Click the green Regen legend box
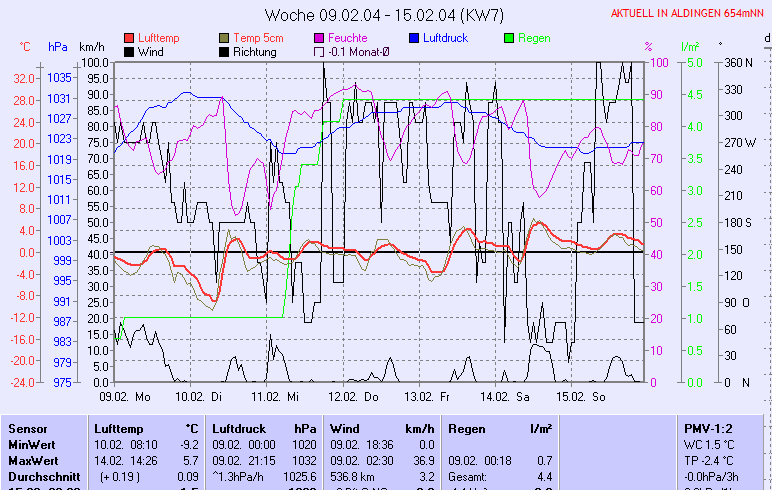Image resolution: width=772 pixels, height=490 pixels. pos(510,38)
